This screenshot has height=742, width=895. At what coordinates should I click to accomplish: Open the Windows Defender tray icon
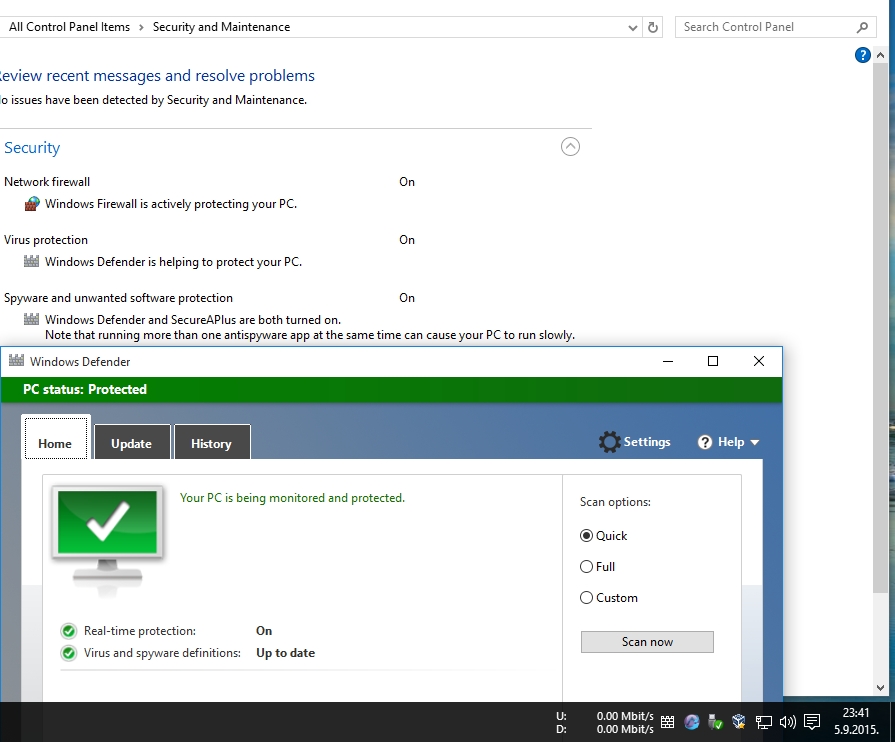pyautogui.click(x=667, y=722)
